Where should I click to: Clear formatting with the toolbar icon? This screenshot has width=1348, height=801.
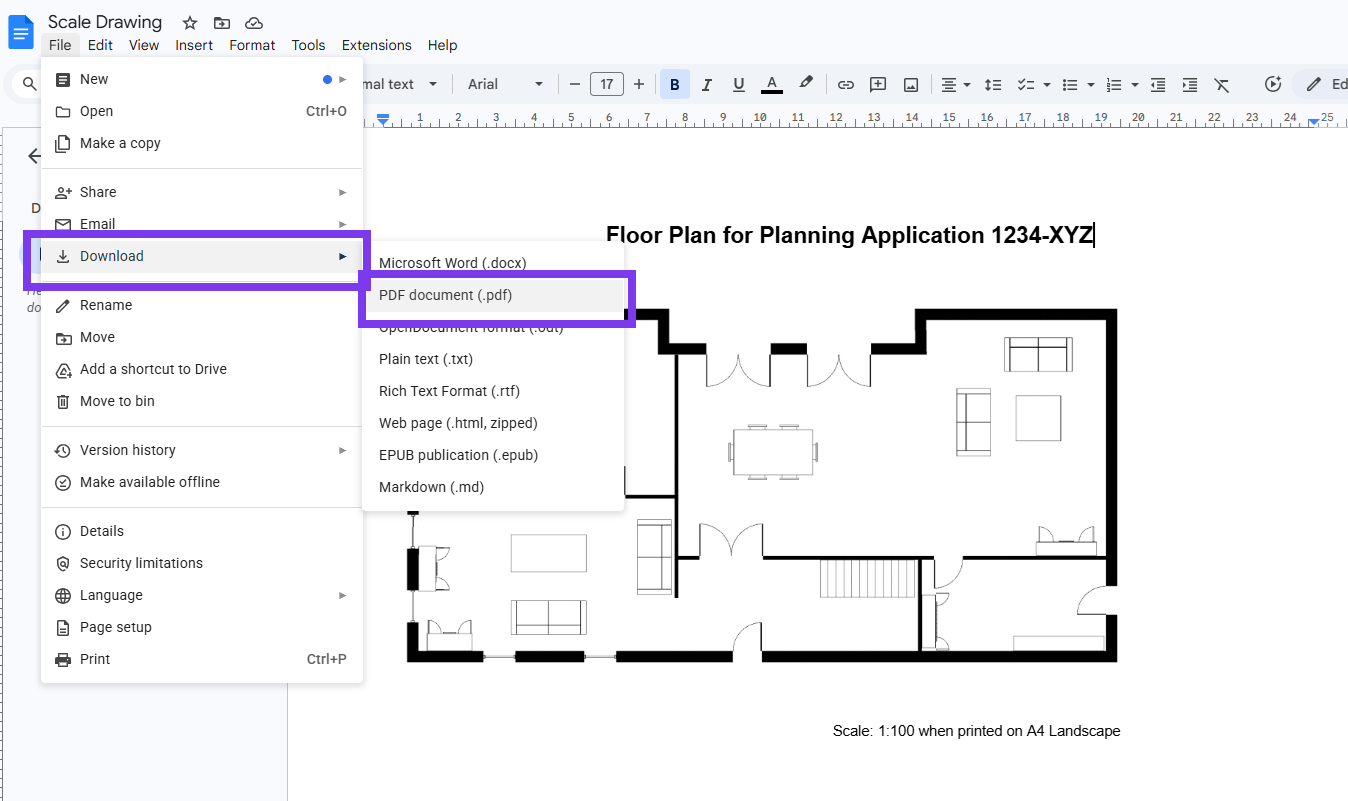(x=1222, y=84)
